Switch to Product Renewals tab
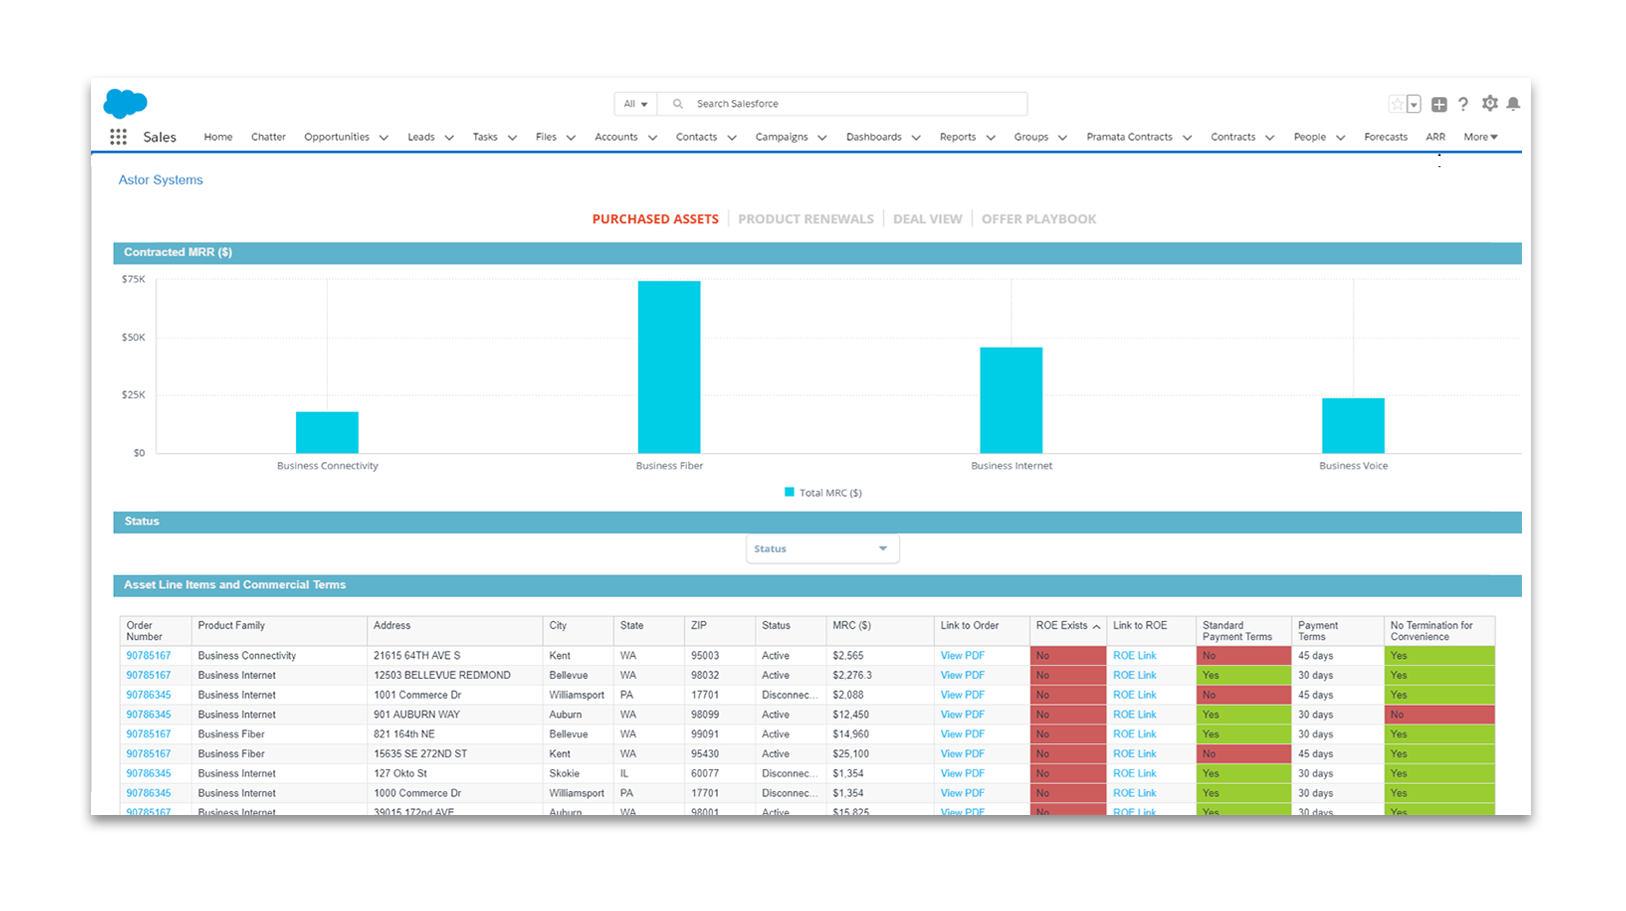 [x=806, y=219]
